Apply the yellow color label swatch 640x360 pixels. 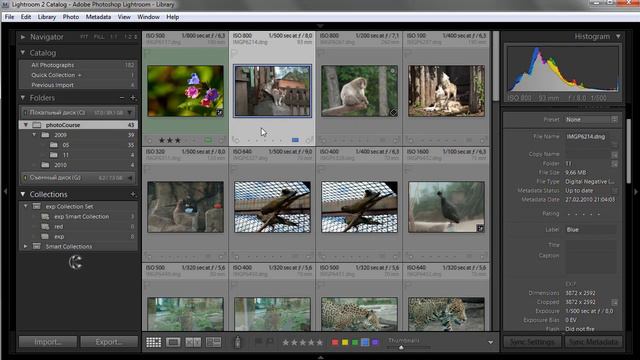pos(345,342)
